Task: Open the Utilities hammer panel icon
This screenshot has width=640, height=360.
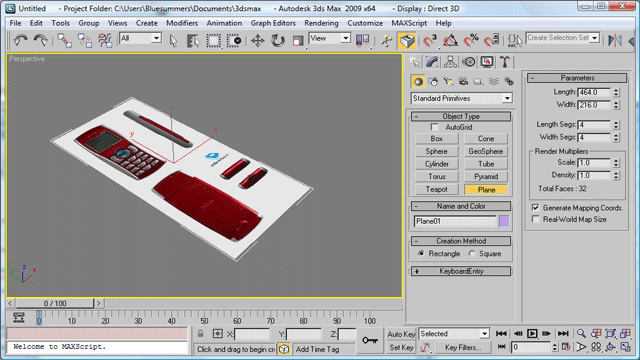Action: 505,62
